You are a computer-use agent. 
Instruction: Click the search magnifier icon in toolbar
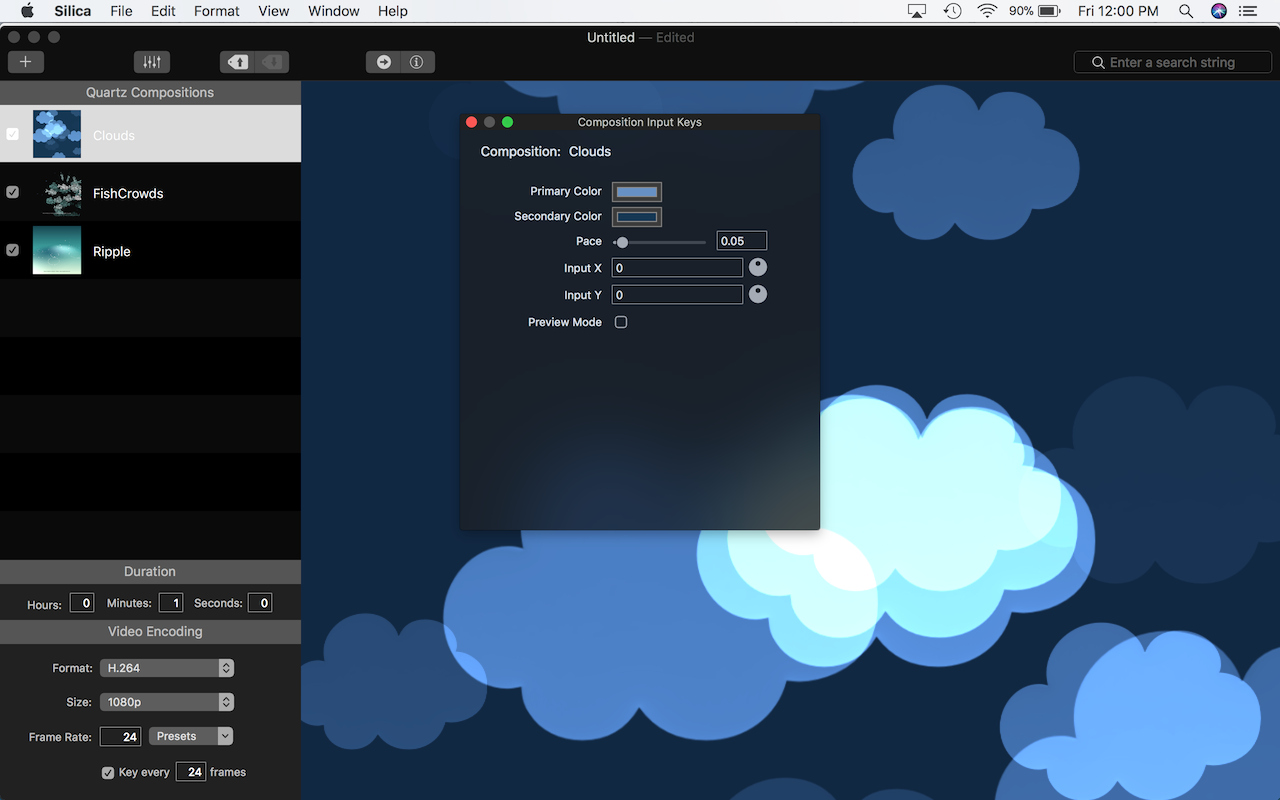click(1098, 62)
